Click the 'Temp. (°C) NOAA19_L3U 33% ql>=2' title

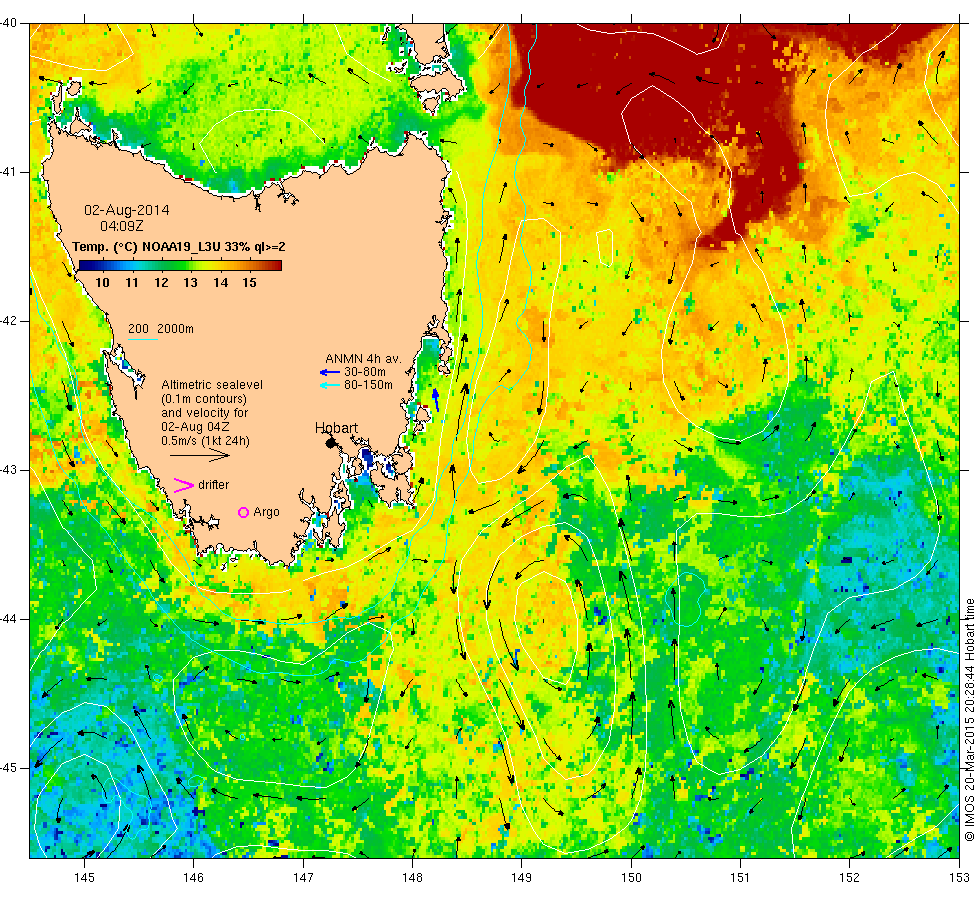[x=179, y=247]
